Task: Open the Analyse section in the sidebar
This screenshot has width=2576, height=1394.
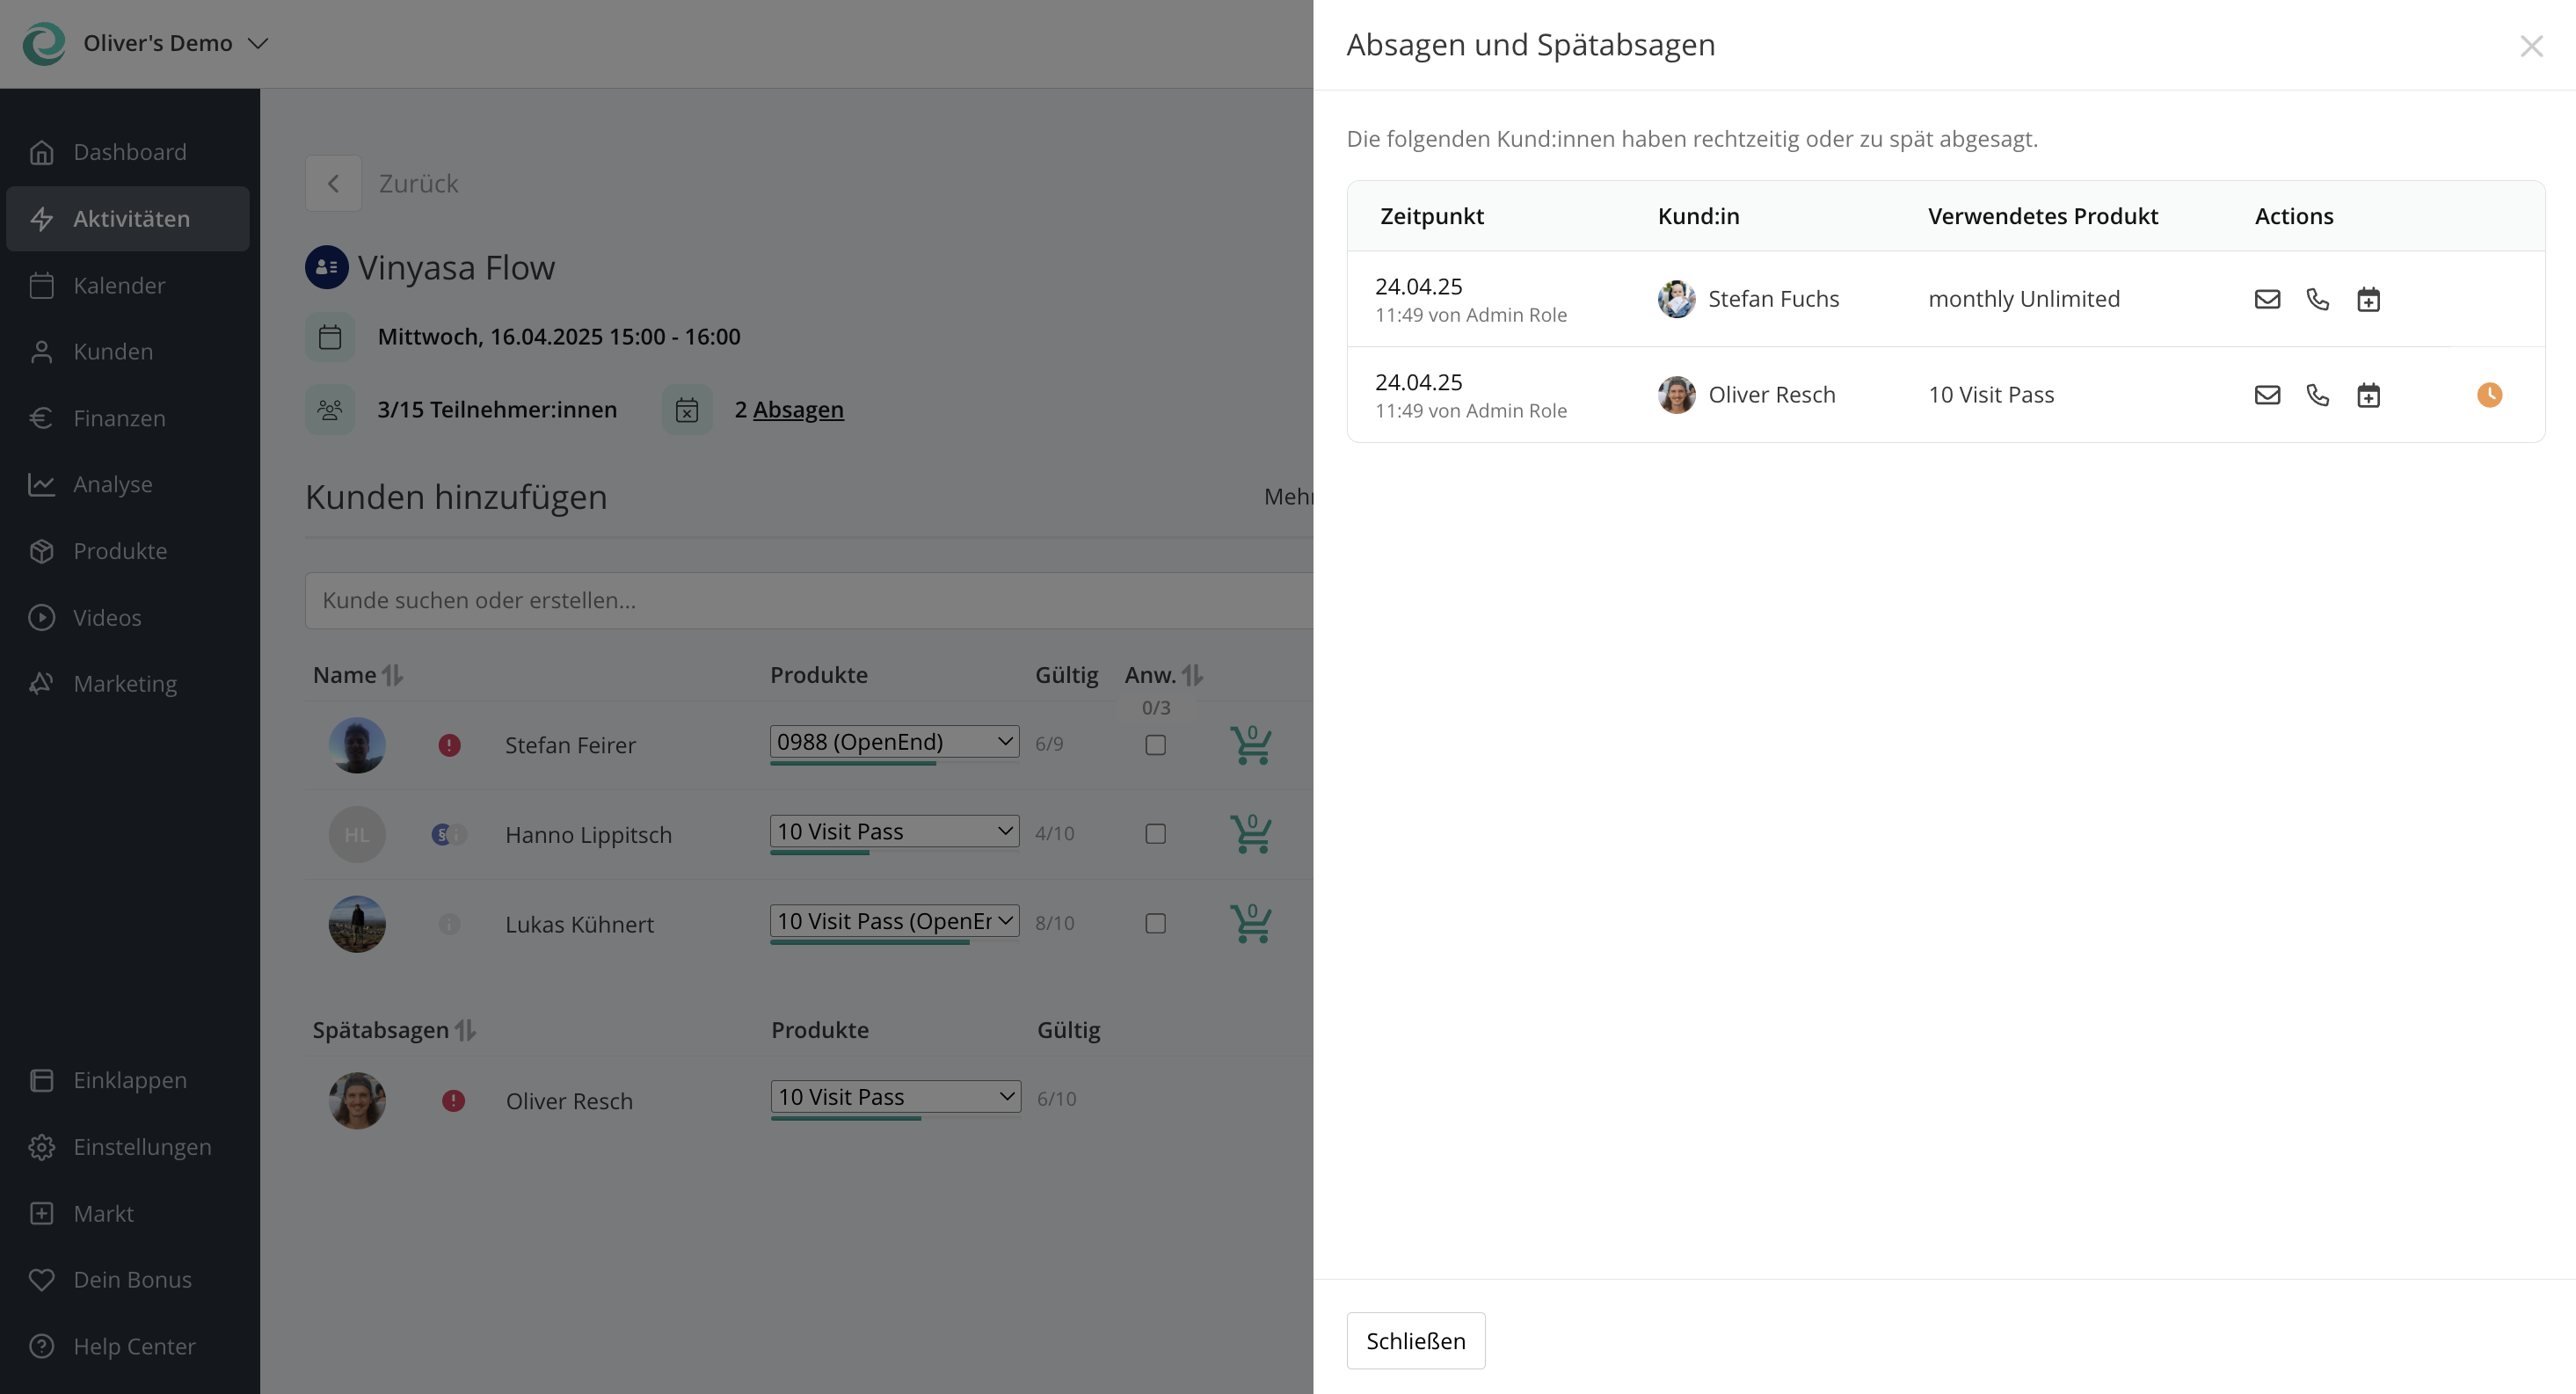Action: point(113,484)
